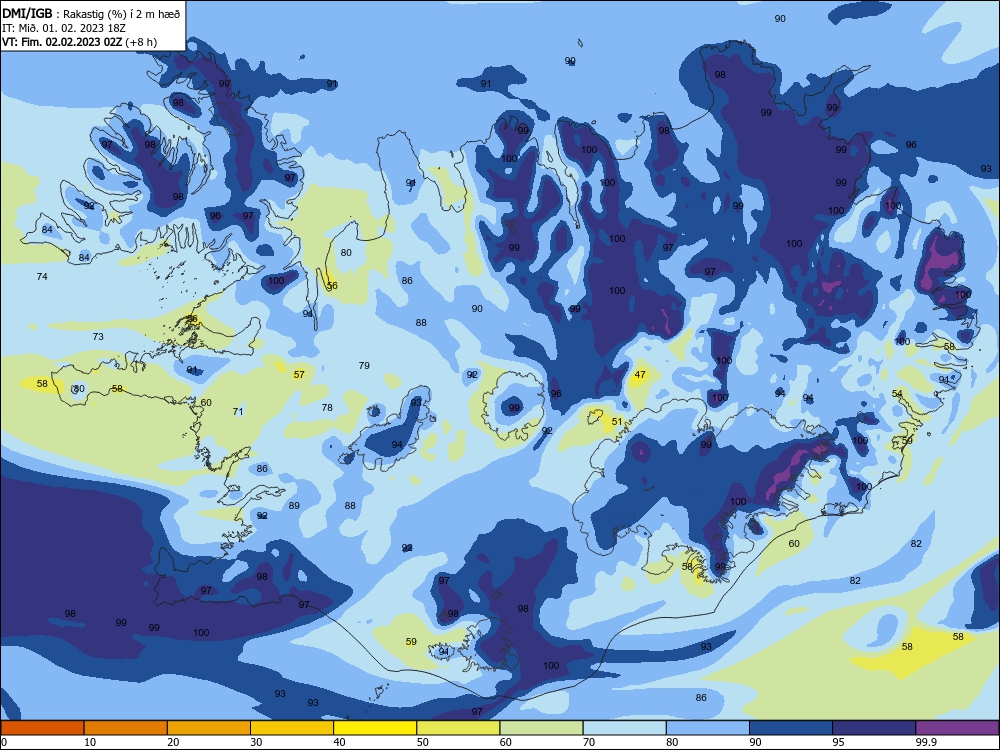The width and height of the screenshot is (1000, 750).
Task: Click the 80–90 light blue legend swatch
Action: click(708, 728)
